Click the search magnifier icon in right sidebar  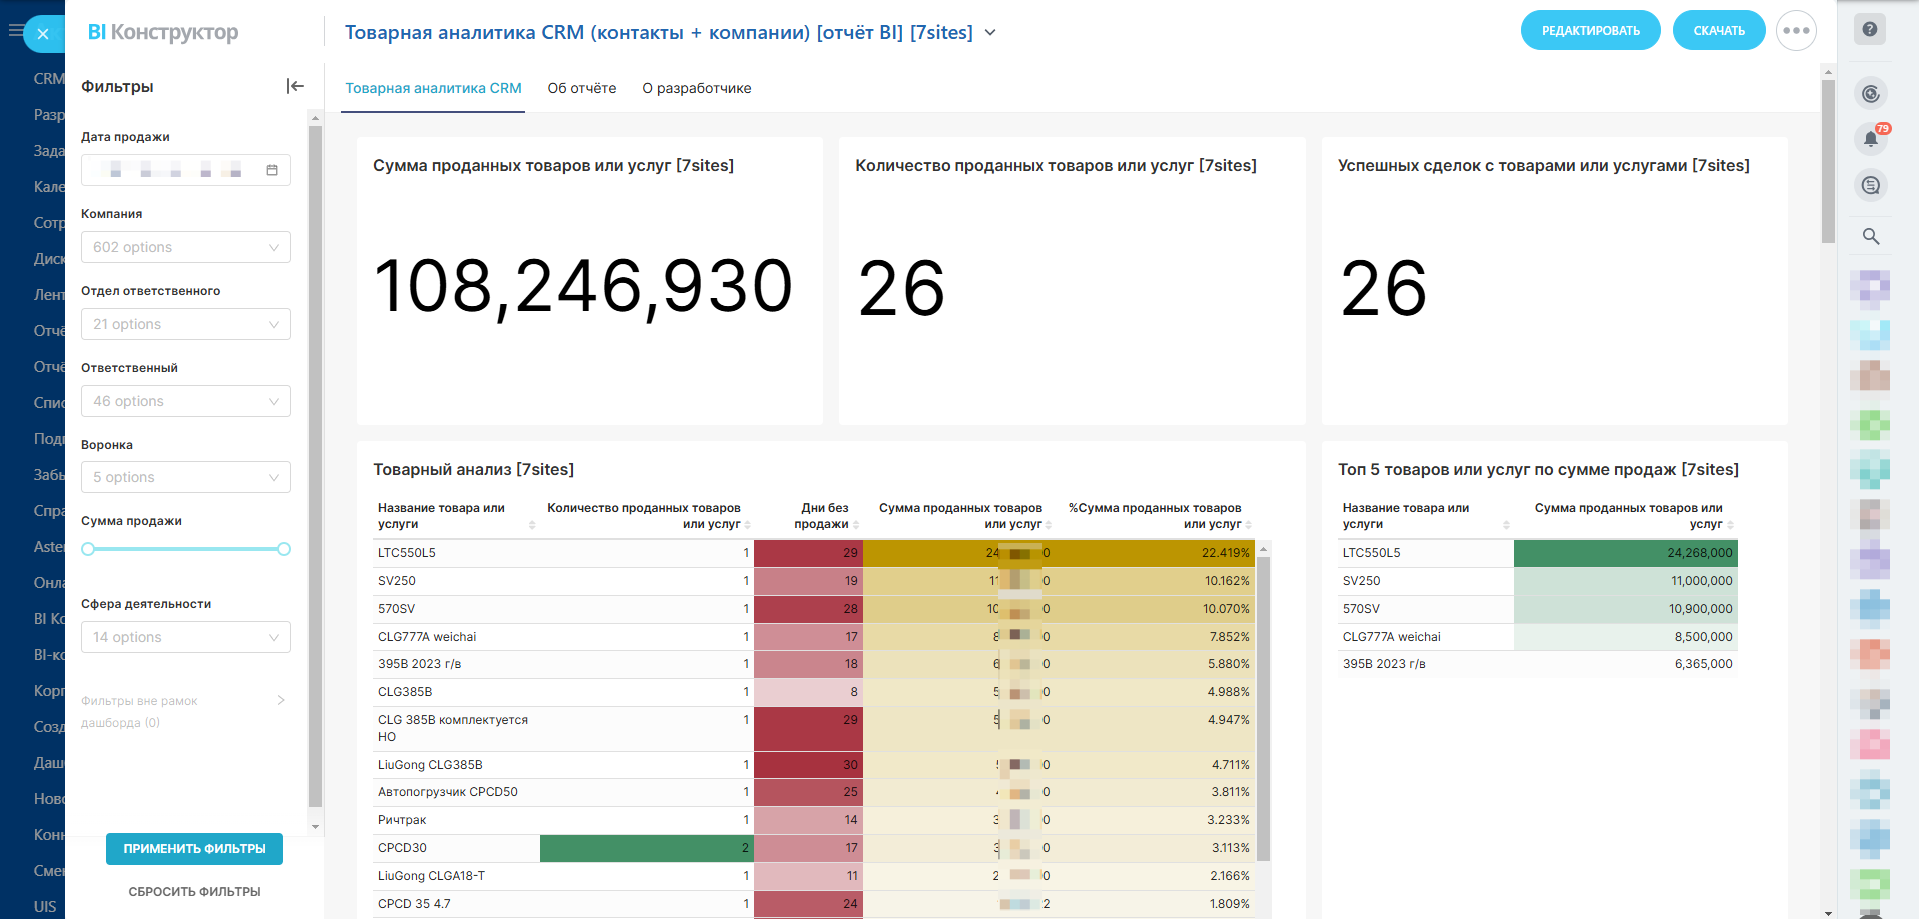point(1870,237)
